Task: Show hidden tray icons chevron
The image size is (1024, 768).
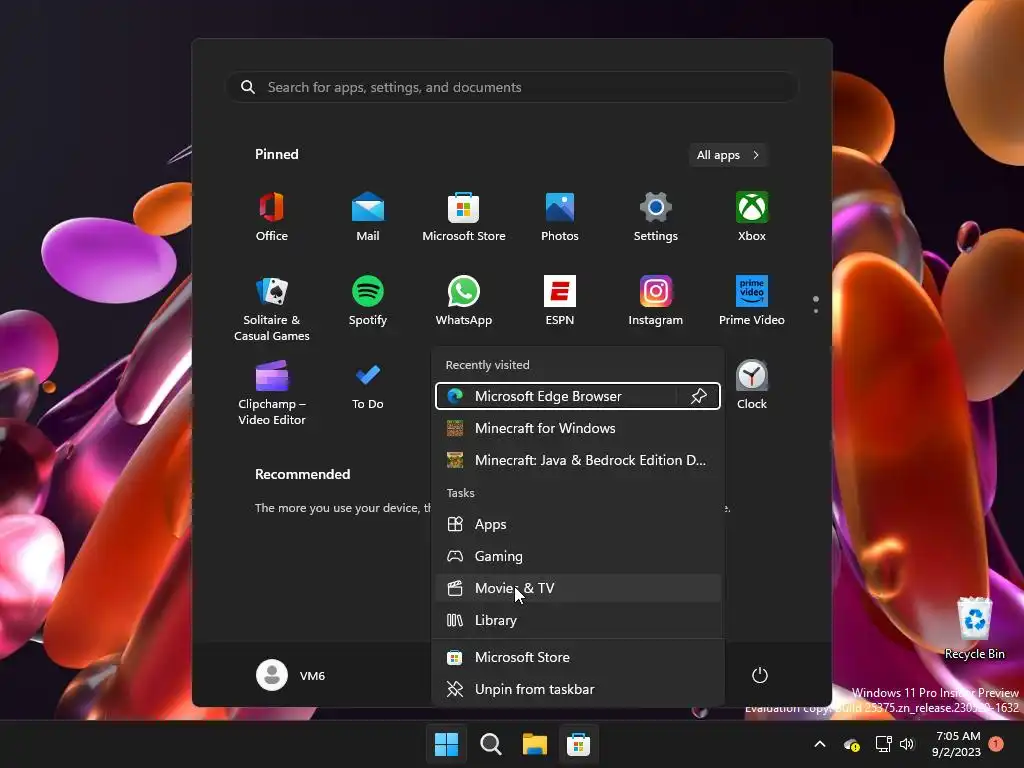Action: click(x=820, y=744)
